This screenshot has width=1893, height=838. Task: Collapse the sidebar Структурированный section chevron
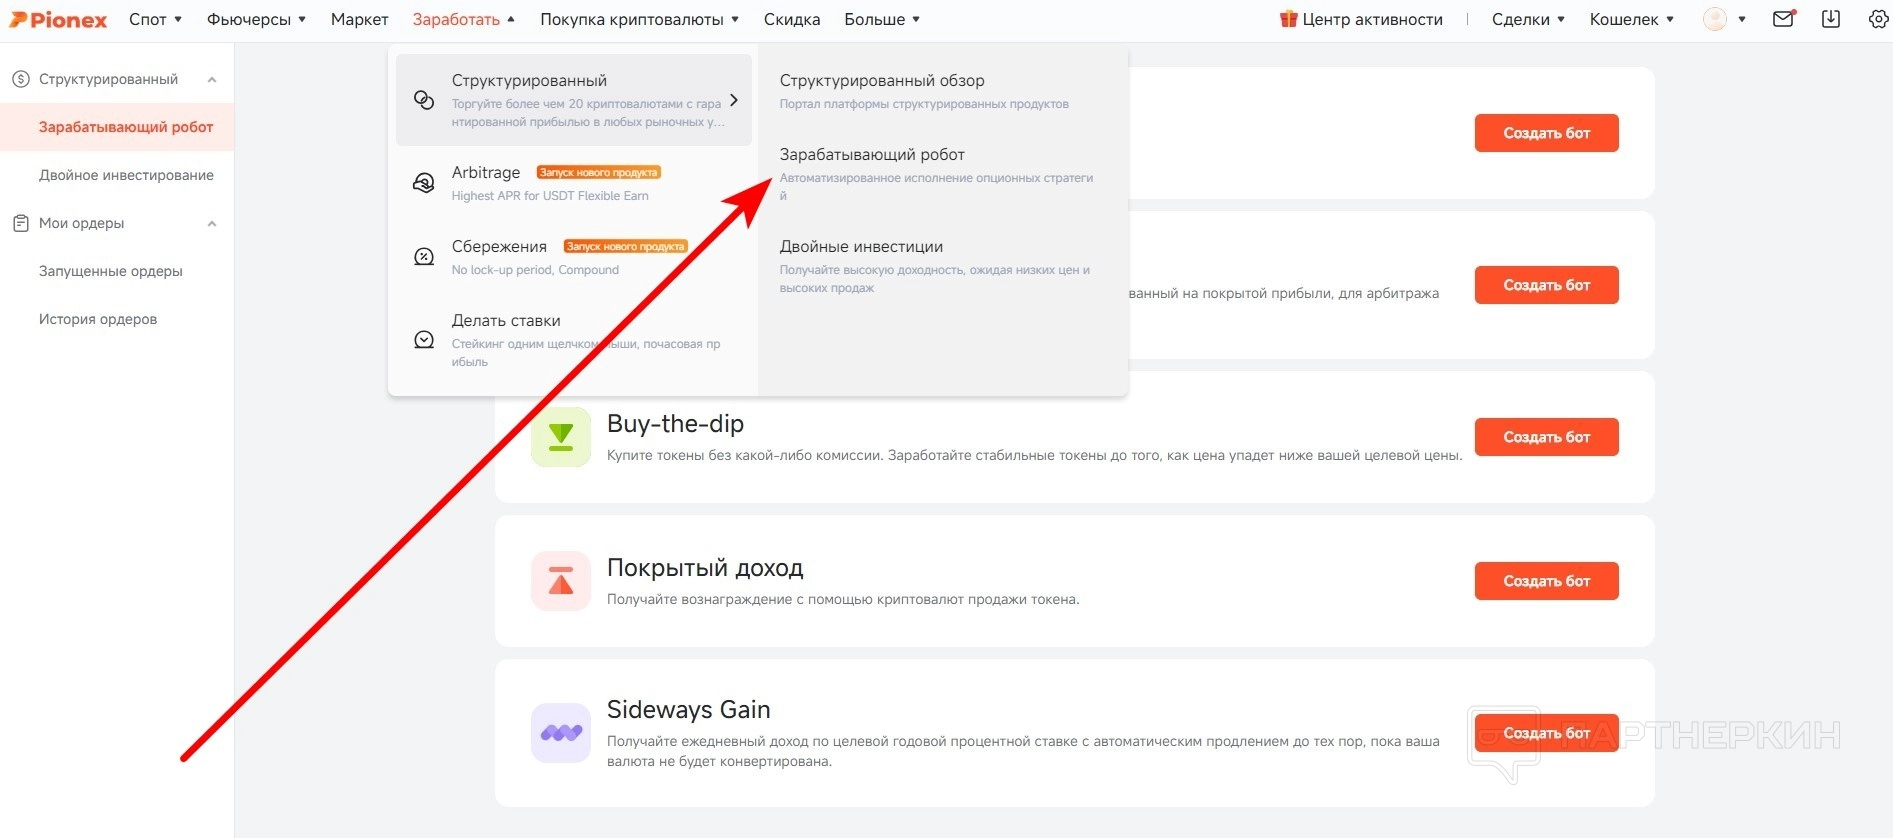[212, 80]
